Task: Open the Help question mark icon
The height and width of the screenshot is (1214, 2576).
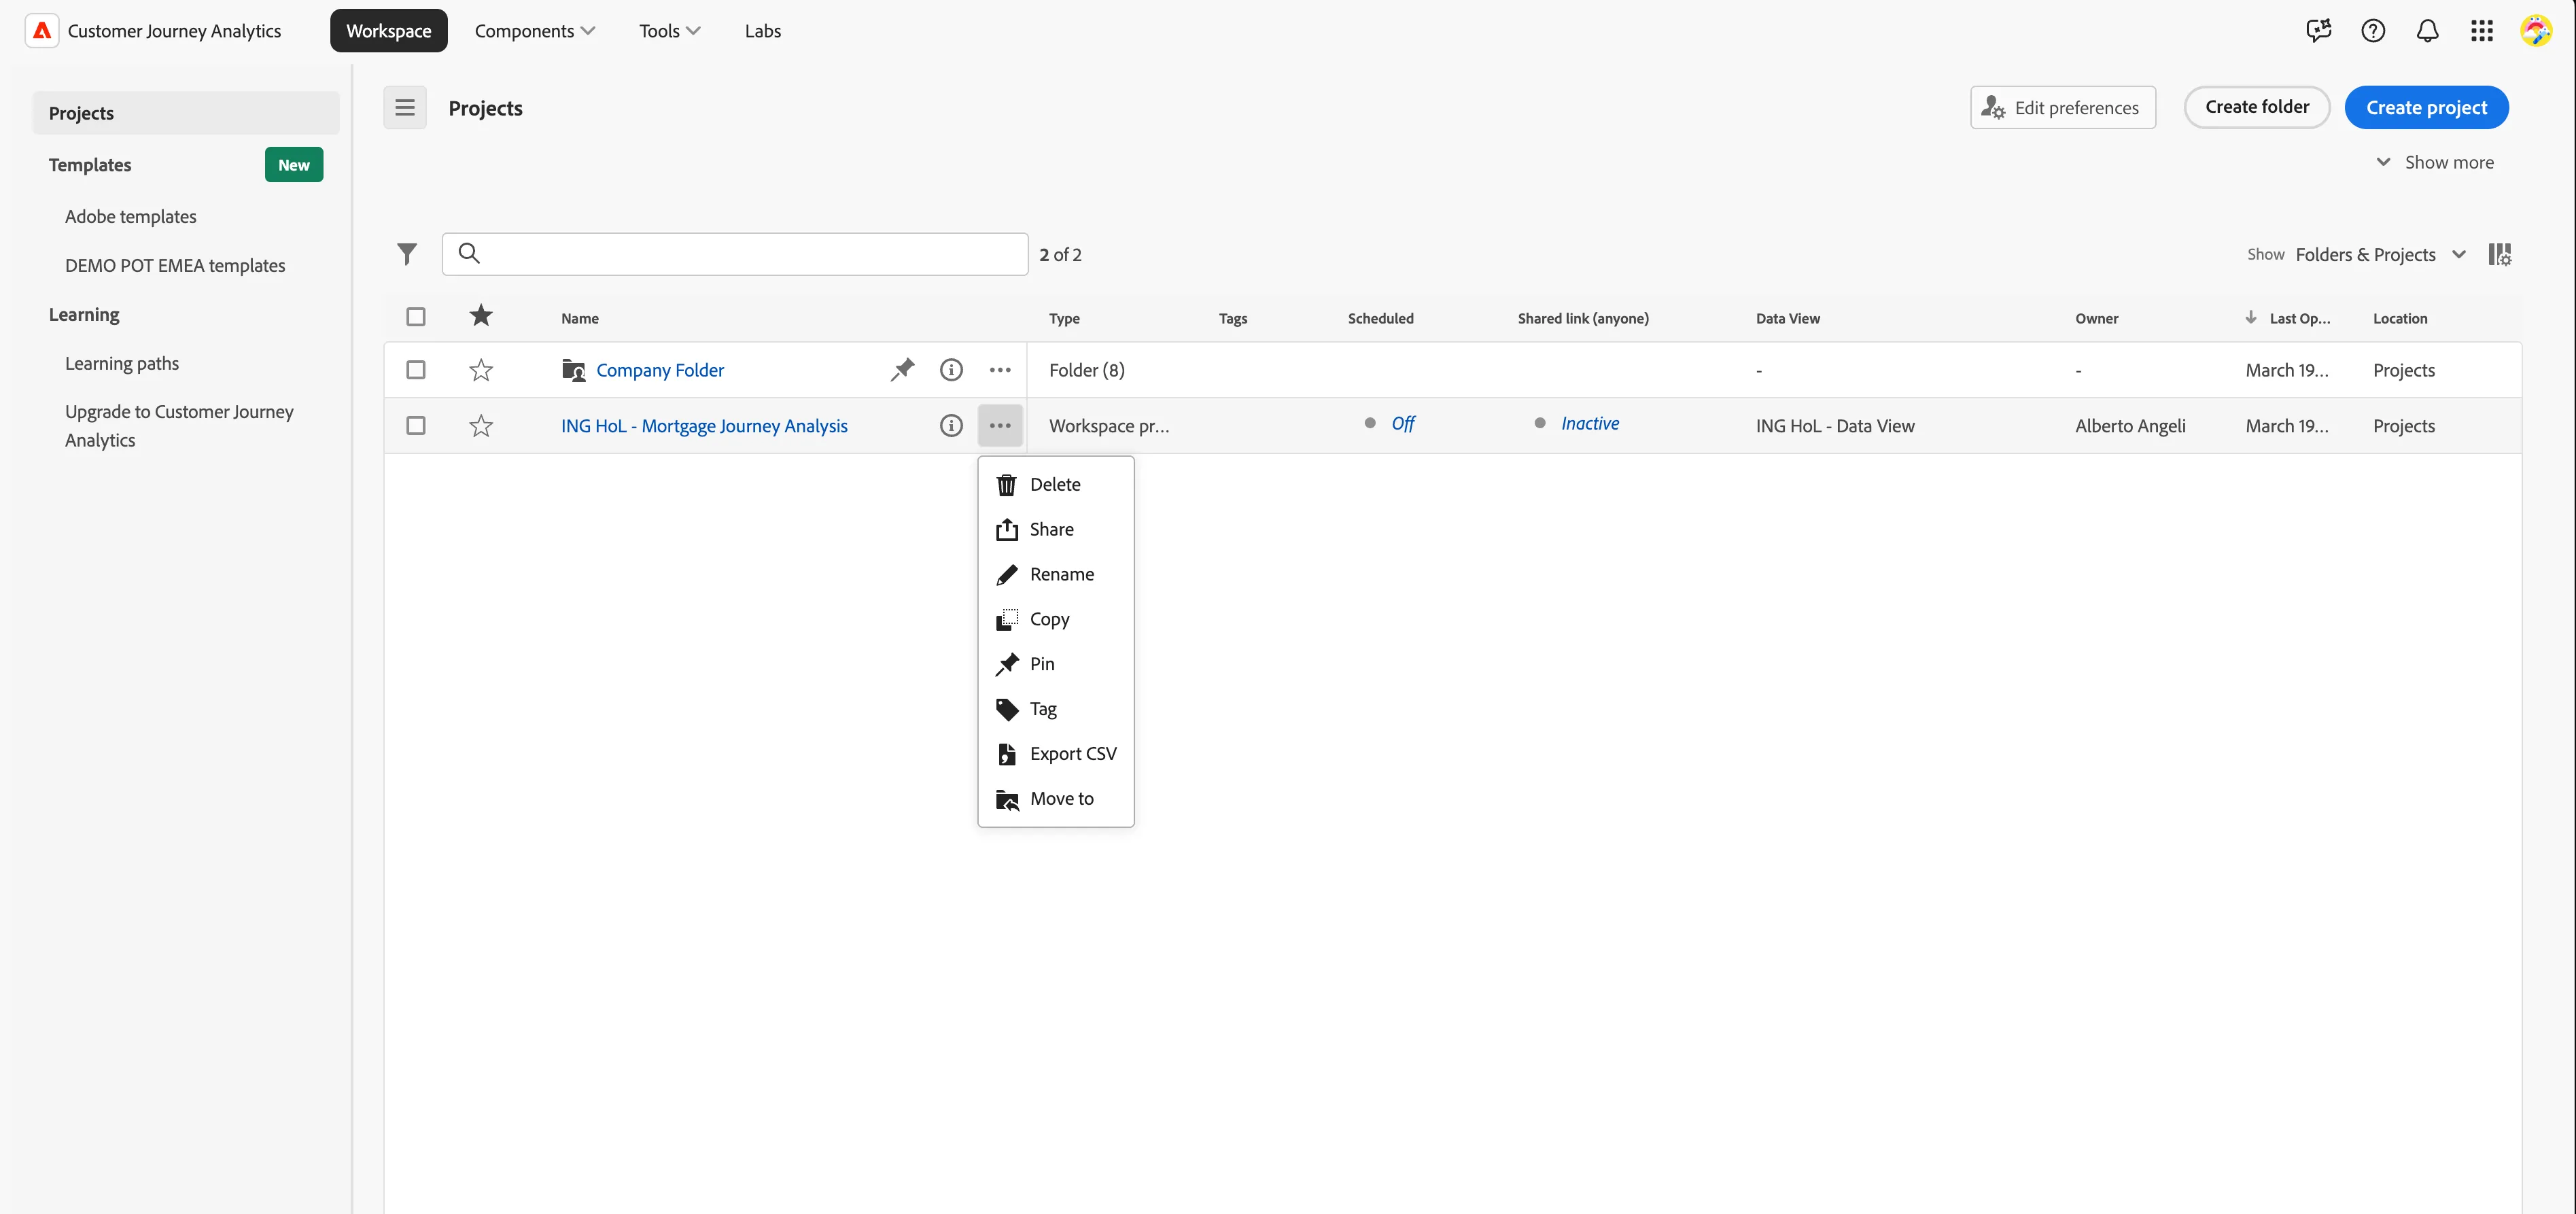Action: (x=2373, y=30)
